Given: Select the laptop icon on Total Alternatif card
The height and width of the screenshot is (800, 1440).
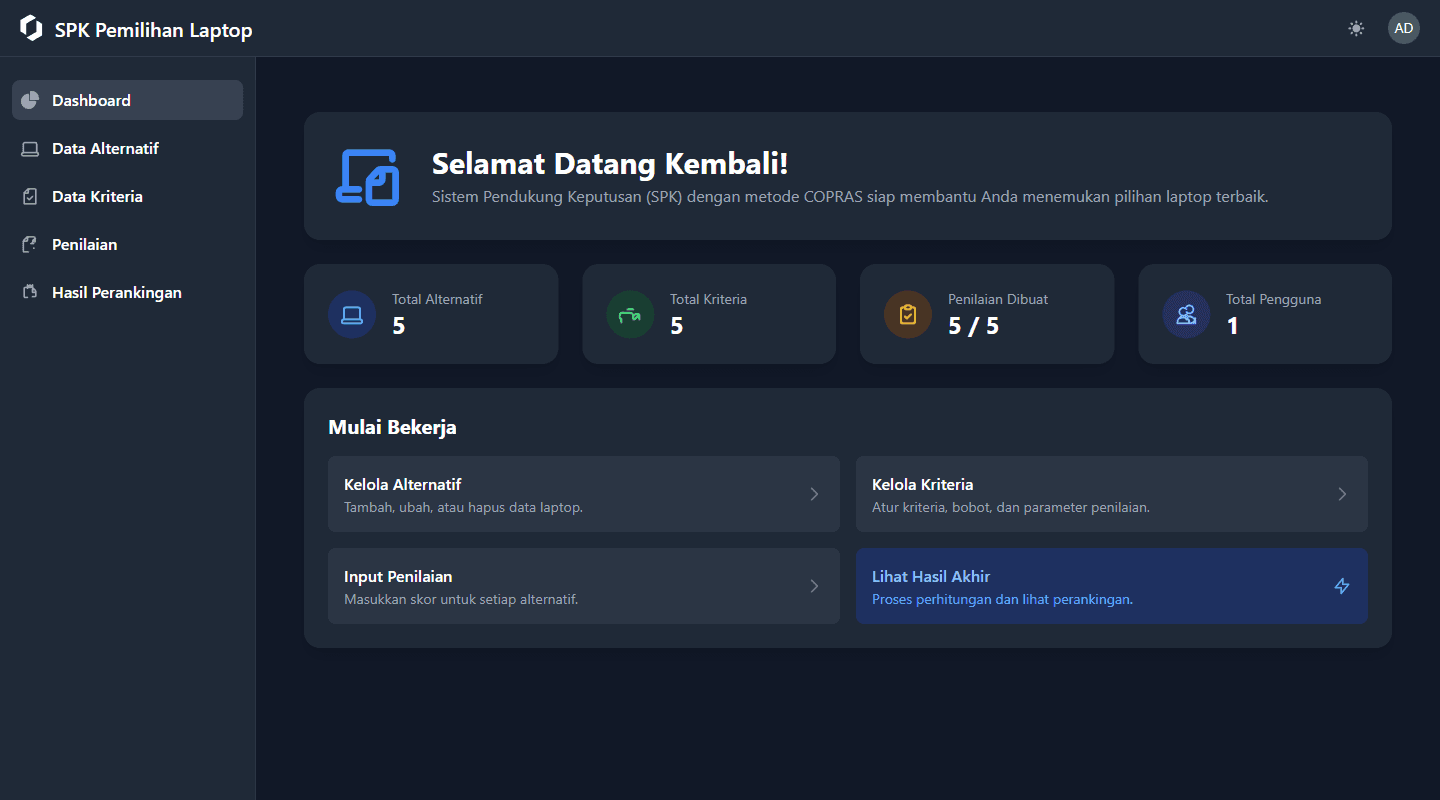Looking at the screenshot, I should click(x=352, y=314).
